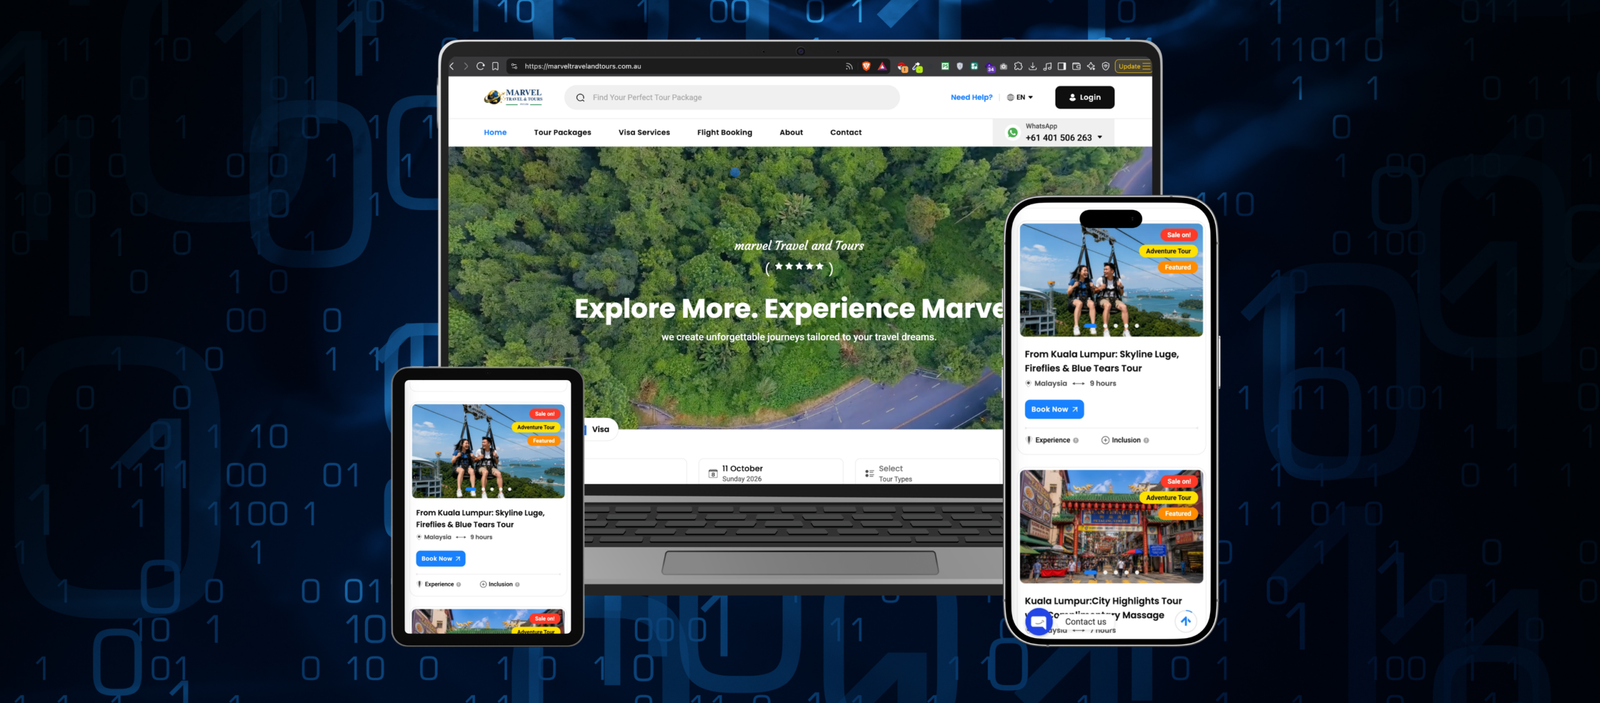Click the Brave rewards triangle icon
The image size is (1600, 703).
point(882,66)
